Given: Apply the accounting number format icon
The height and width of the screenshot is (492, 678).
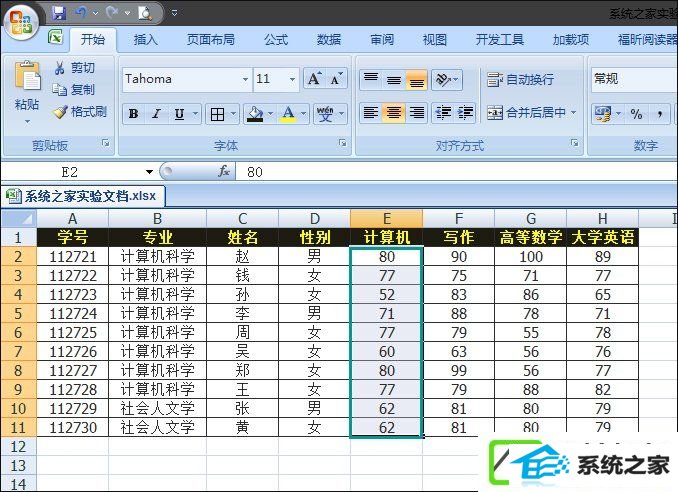Looking at the screenshot, I should point(603,114).
